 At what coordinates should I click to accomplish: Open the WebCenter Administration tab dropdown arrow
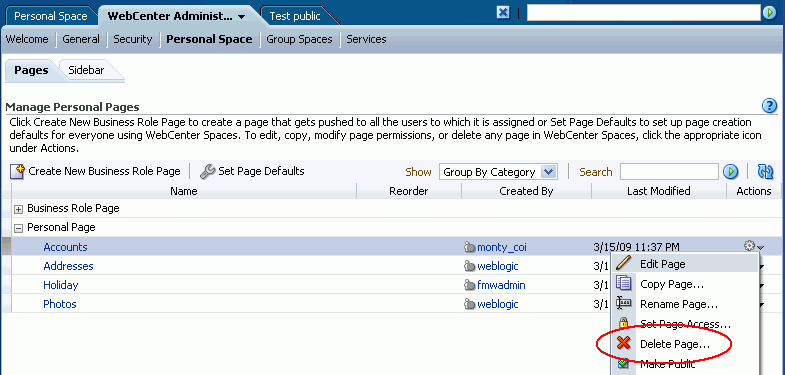click(x=242, y=17)
